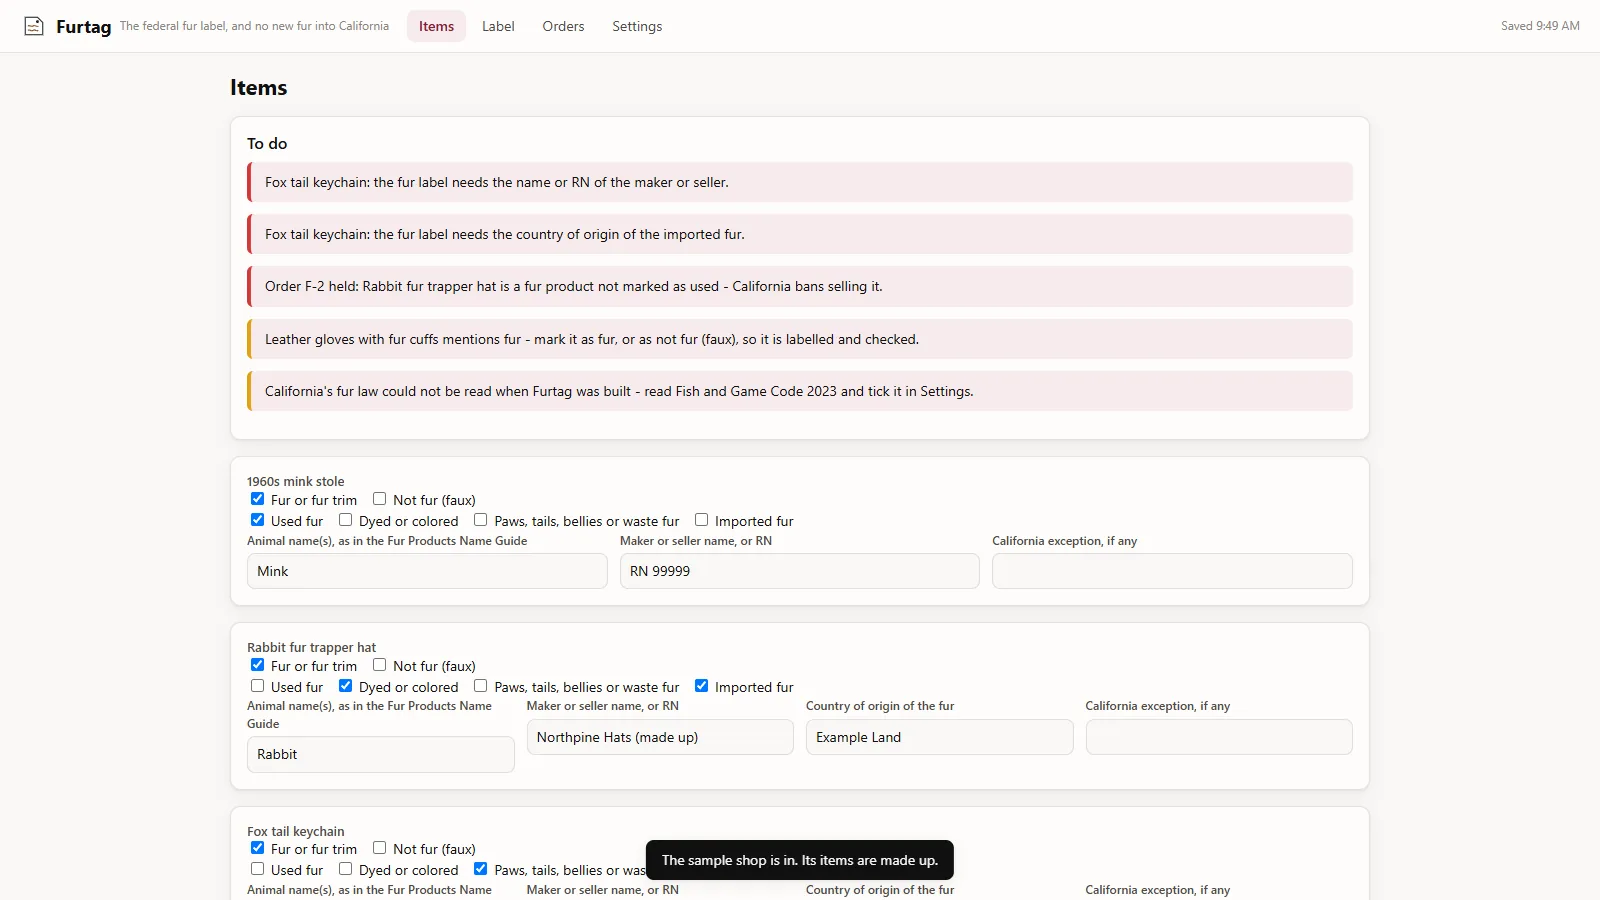Viewport: 1600px width, 900px height.
Task: Select the Order F-2 held alert
Action: click(x=800, y=286)
